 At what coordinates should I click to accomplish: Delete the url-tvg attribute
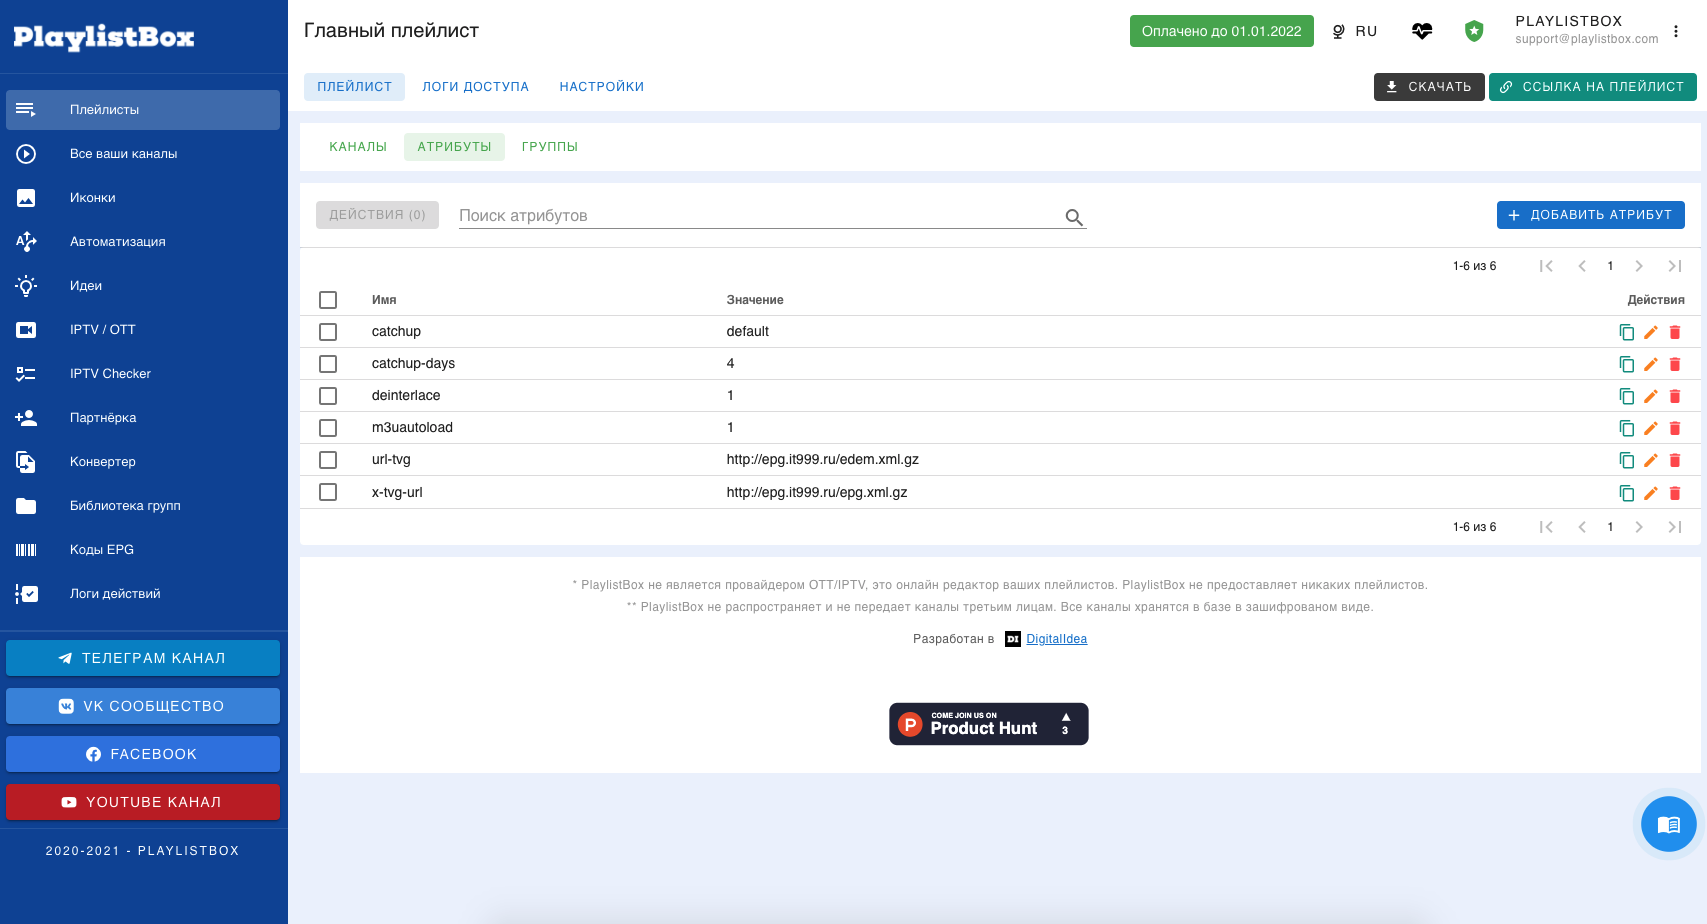1675,460
